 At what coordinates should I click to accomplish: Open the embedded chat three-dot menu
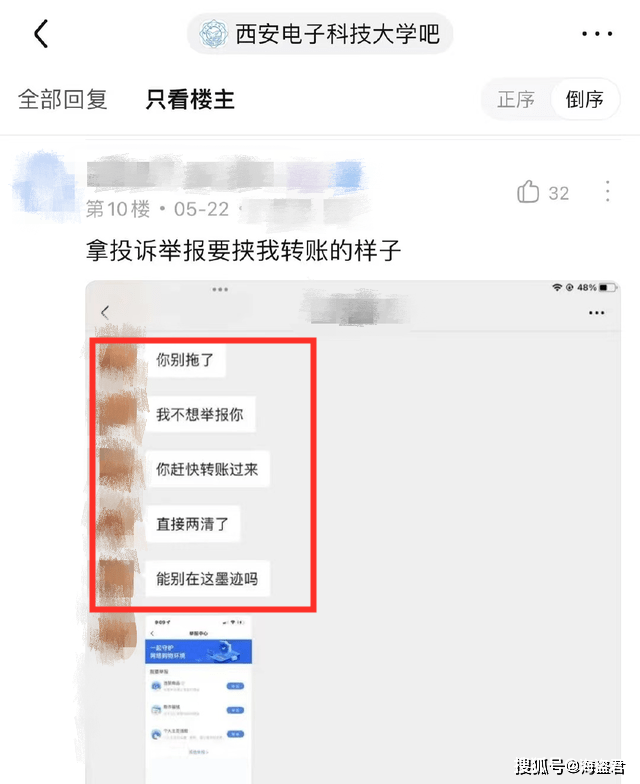click(x=596, y=313)
